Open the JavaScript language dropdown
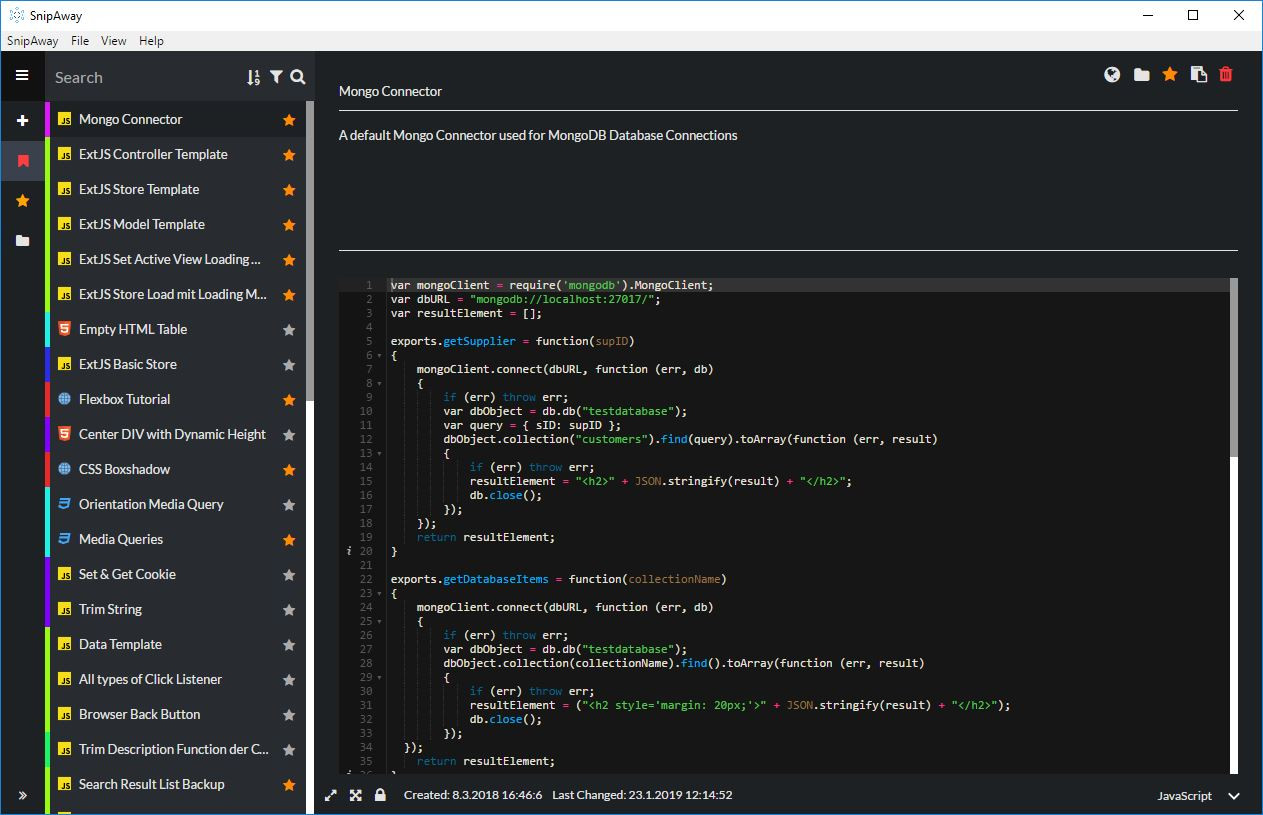The image size is (1263, 815). coord(1198,796)
